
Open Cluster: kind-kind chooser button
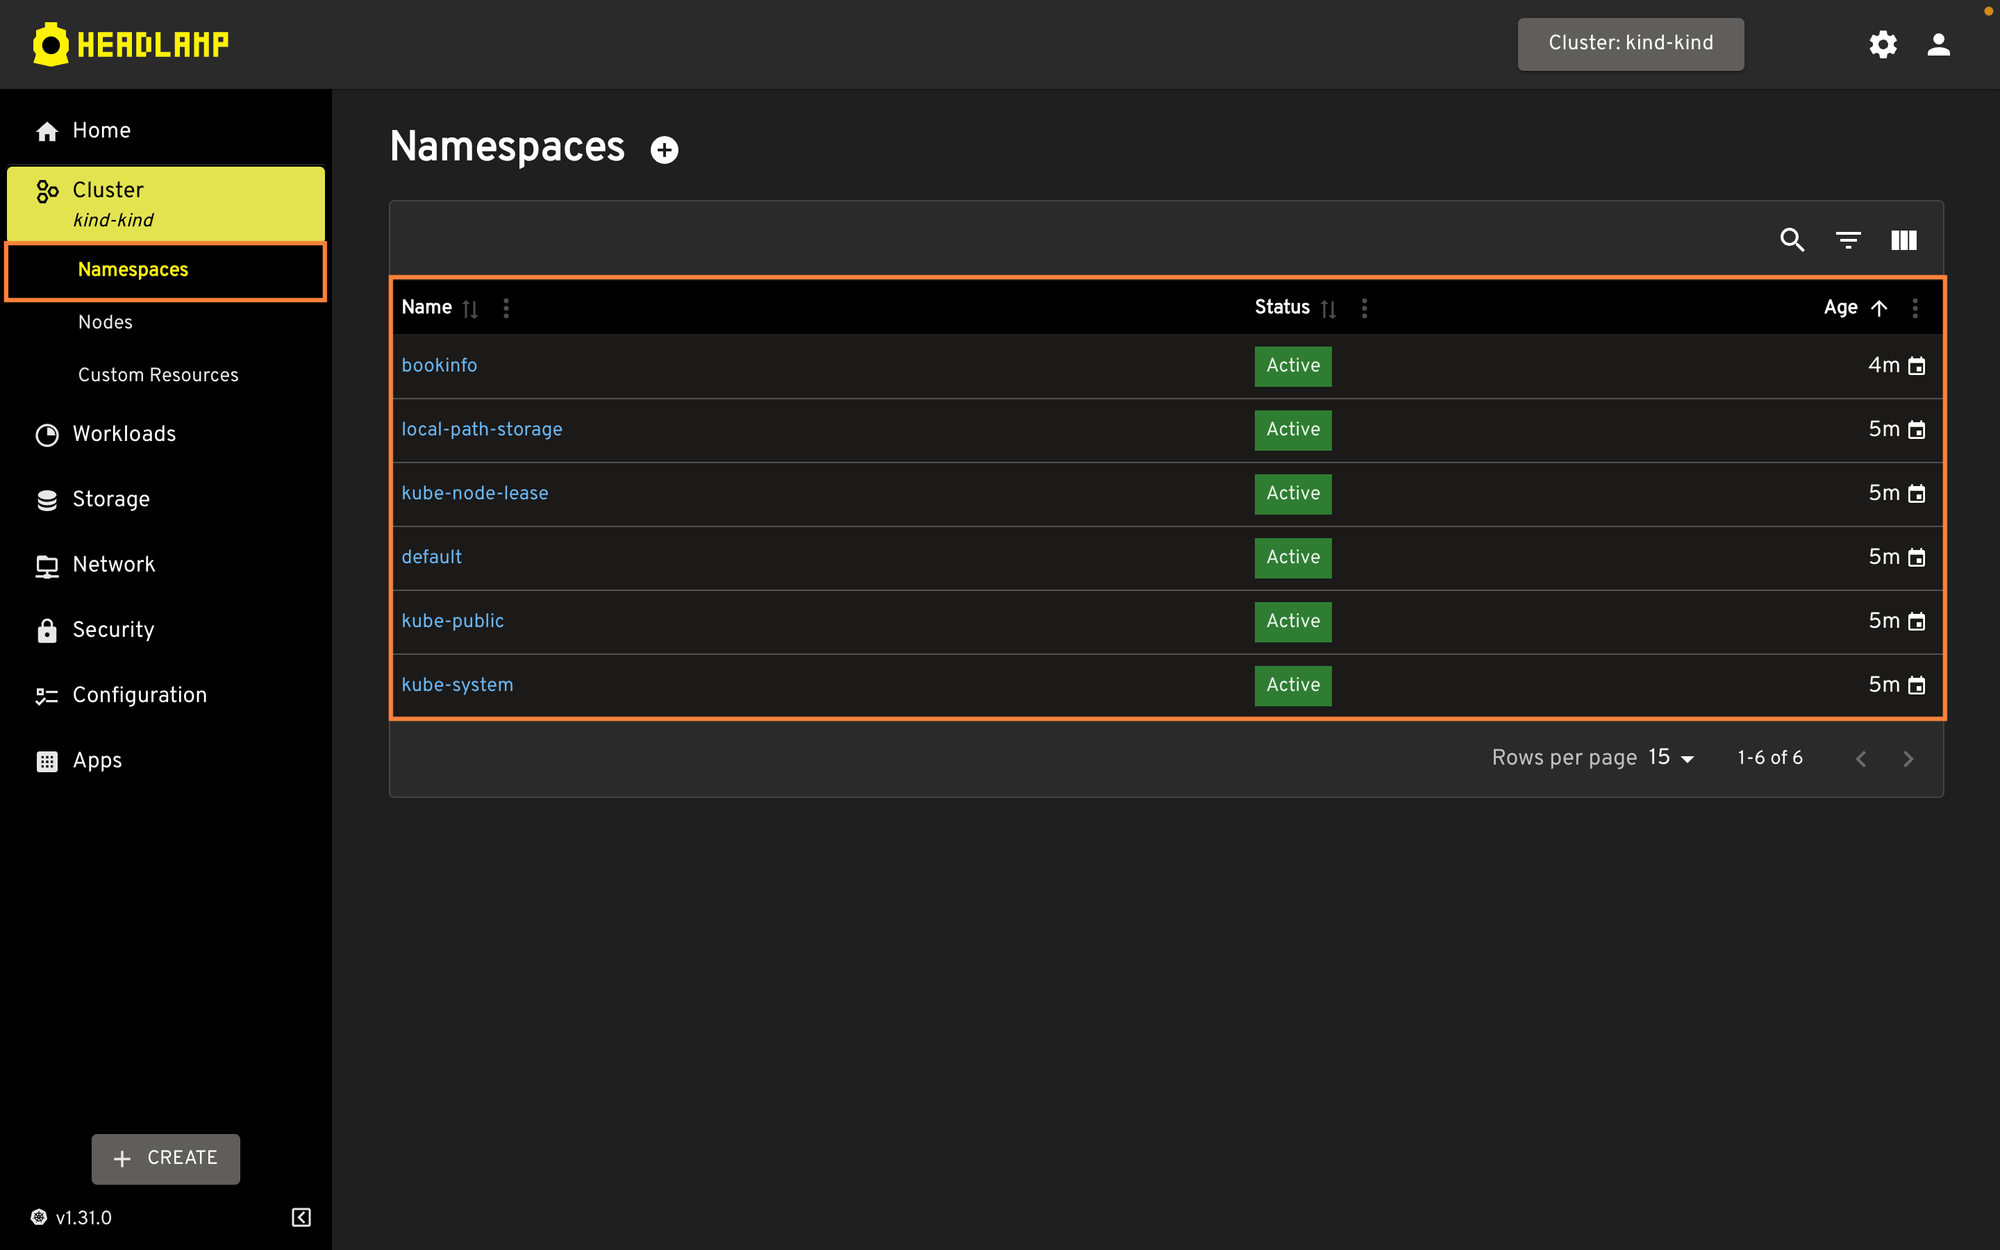pyautogui.click(x=1631, y=44)
